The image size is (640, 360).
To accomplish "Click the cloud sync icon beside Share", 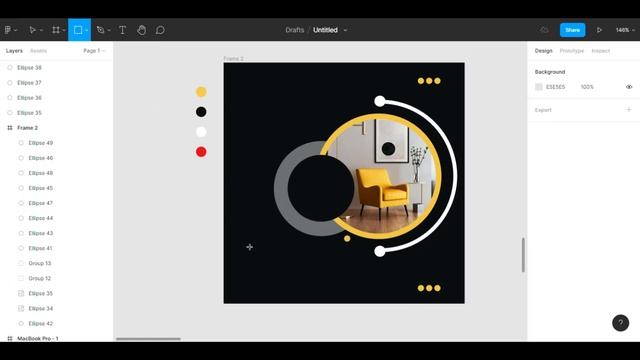I will coord(544,30).
